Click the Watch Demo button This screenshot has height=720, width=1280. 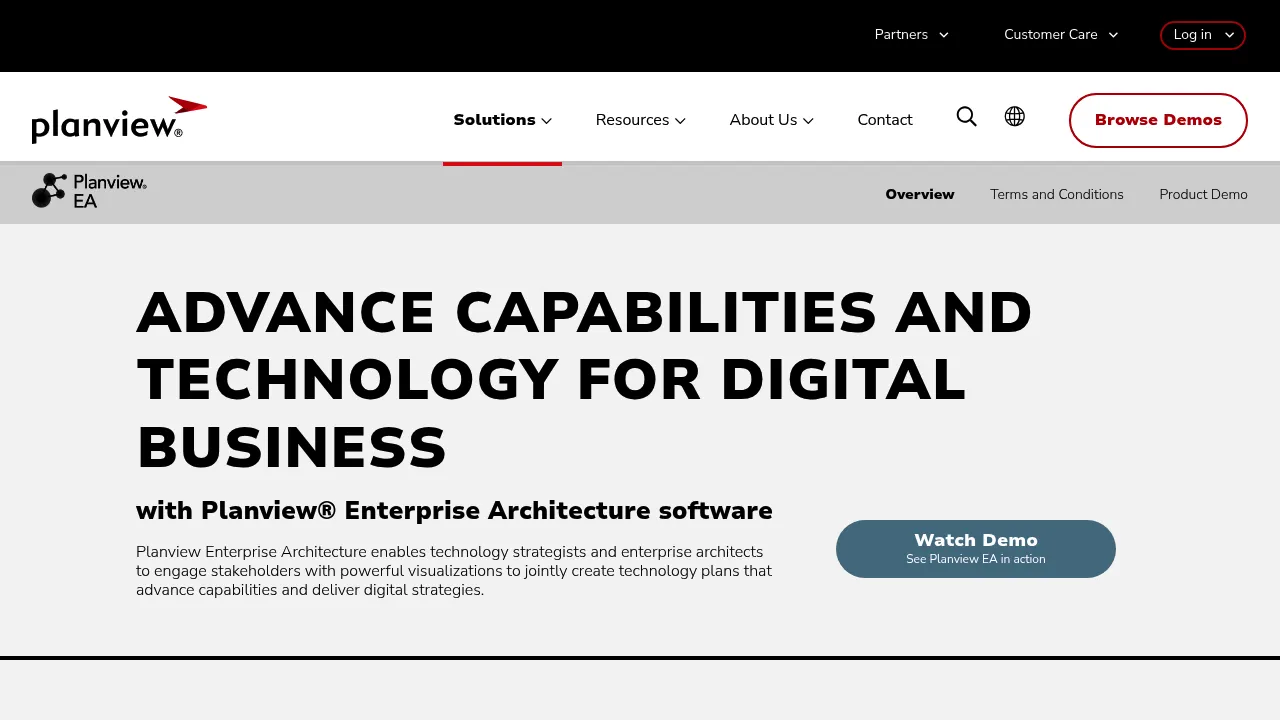click(x=976, y=549)
